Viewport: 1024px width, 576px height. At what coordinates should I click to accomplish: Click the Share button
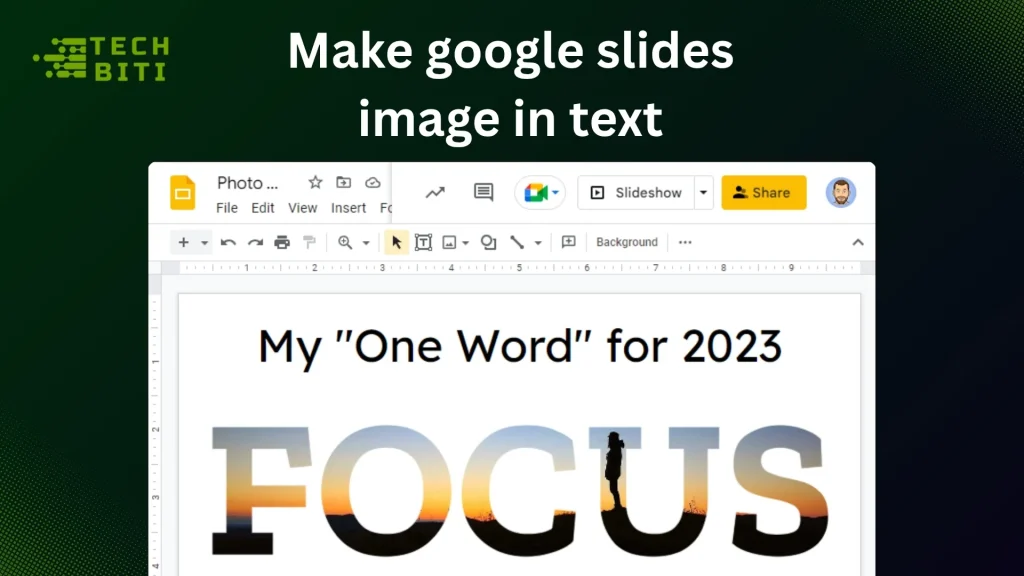[x=764, y=192]
